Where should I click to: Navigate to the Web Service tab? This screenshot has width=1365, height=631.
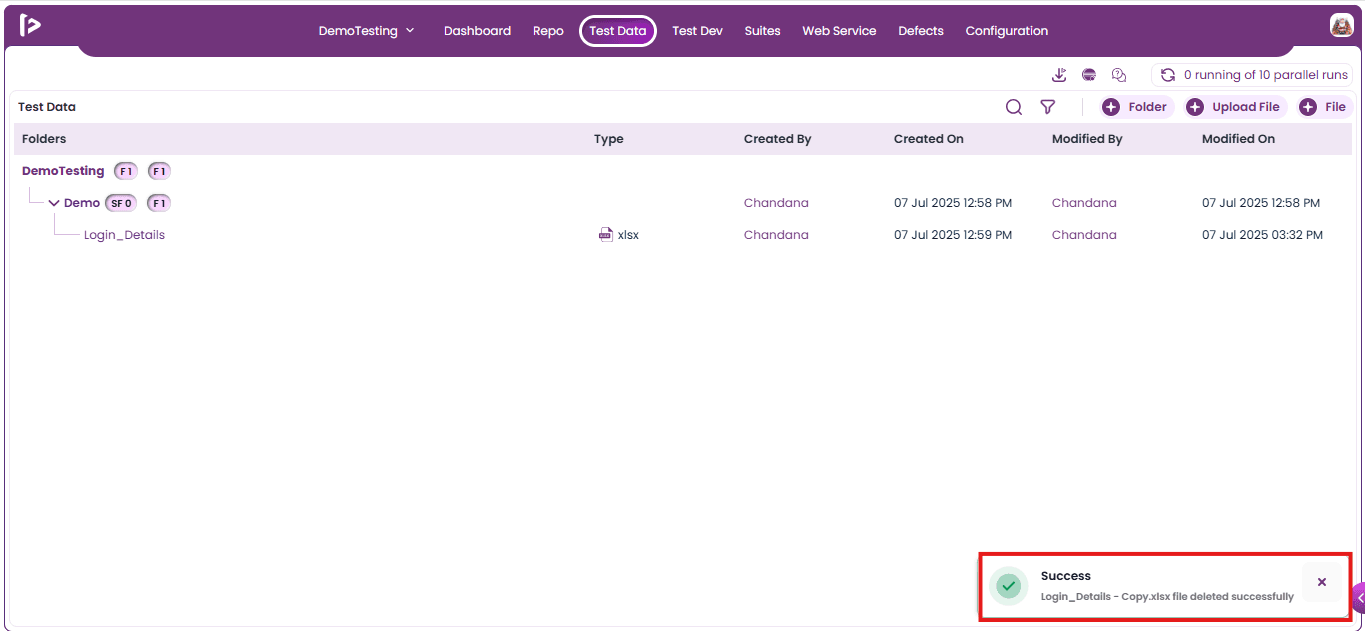[x=839, y=31]
